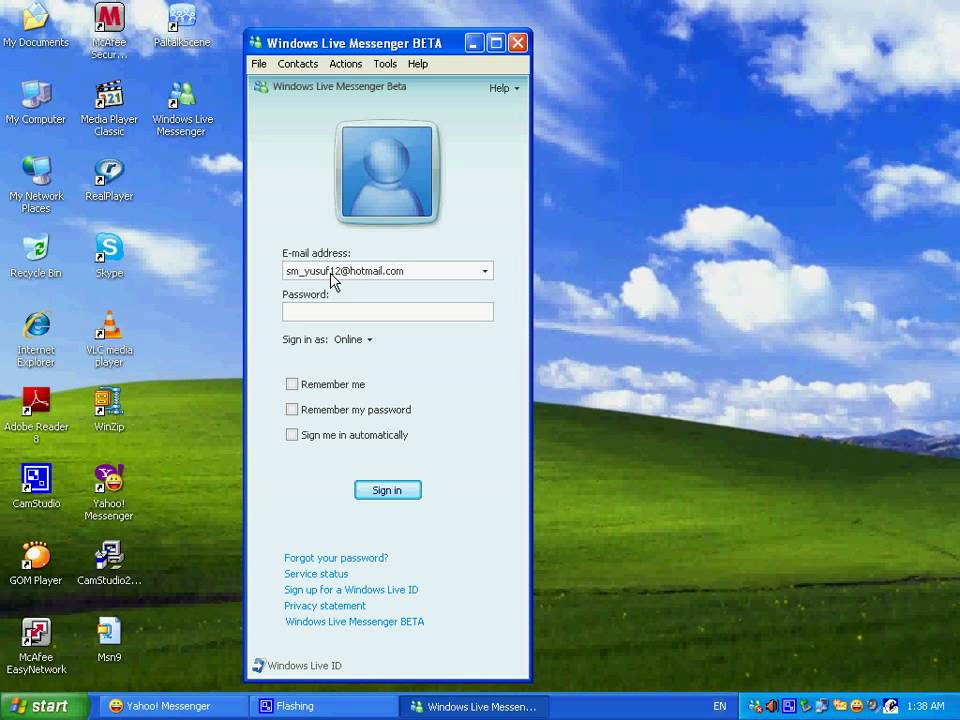The image size is (960, 720).
Task: Select the Yahoo! Messenger desktop shortcut
Action: [109, 492]
